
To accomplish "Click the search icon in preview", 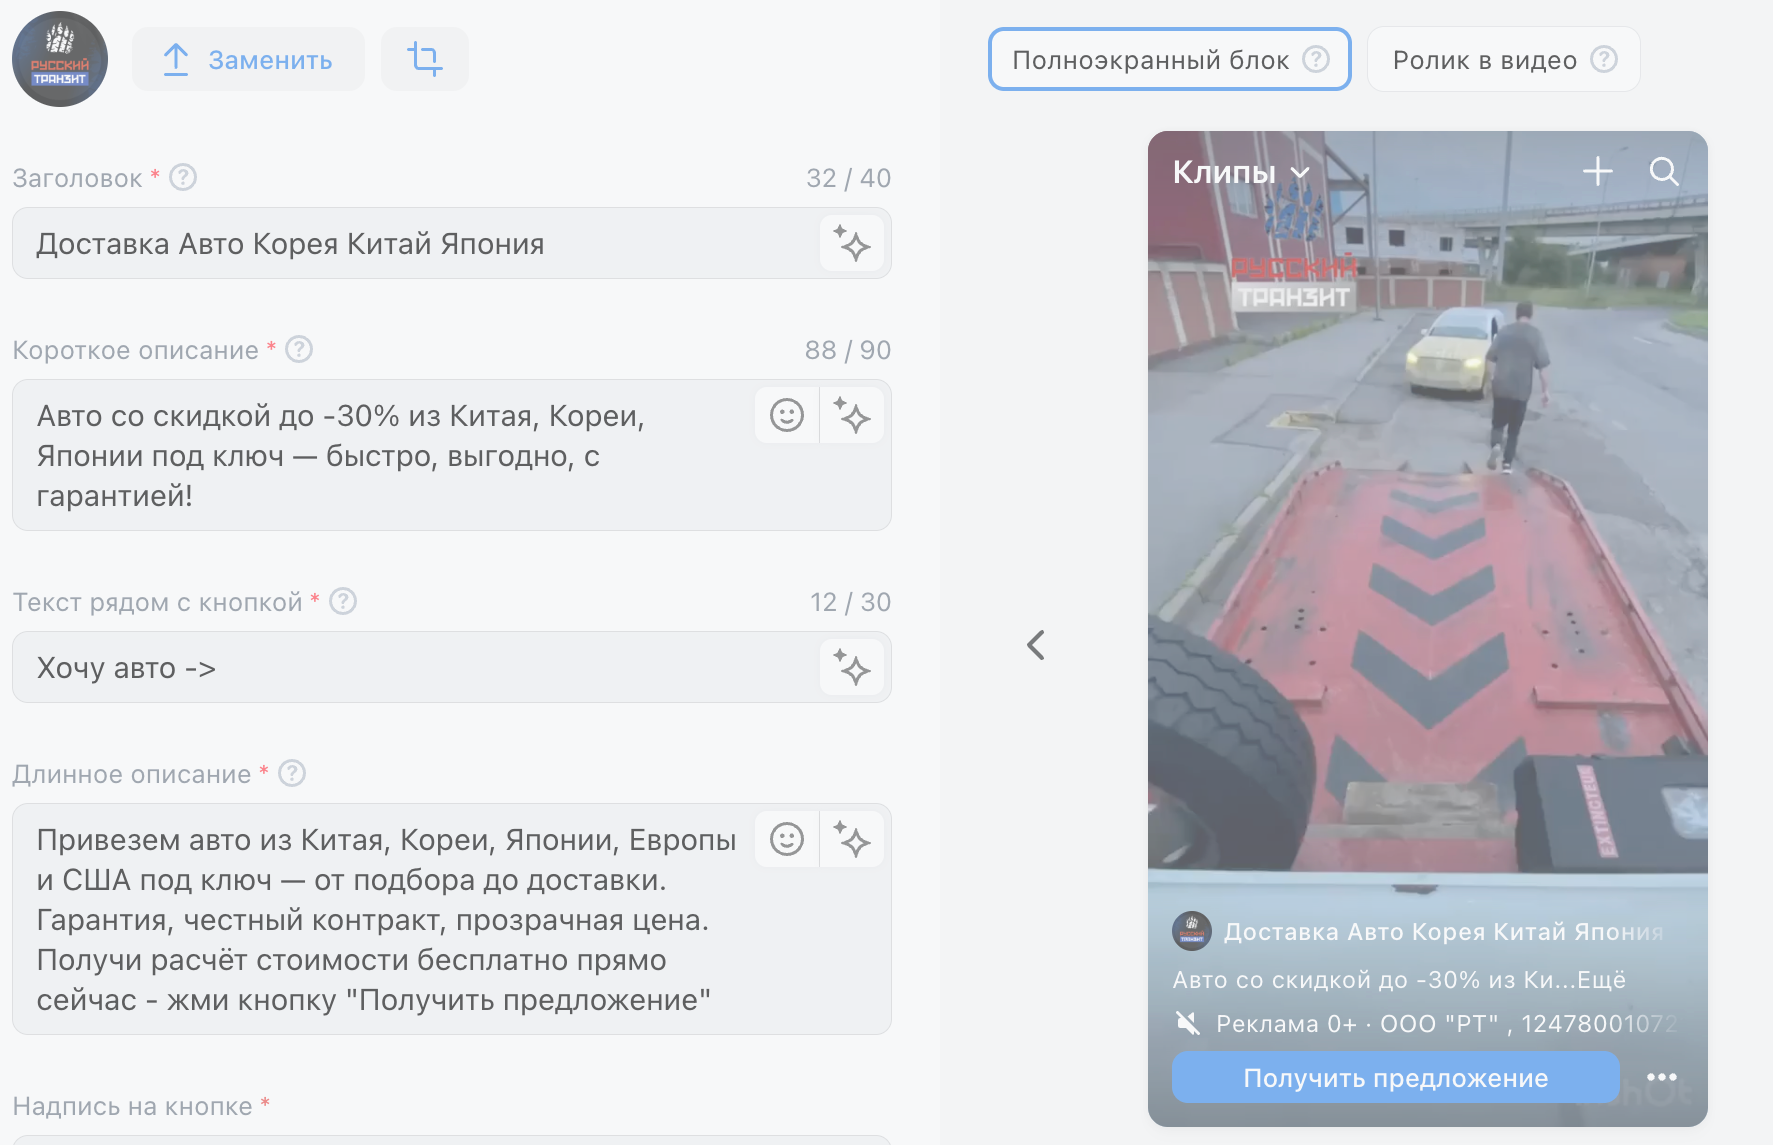I will (x=1664, y=171).
